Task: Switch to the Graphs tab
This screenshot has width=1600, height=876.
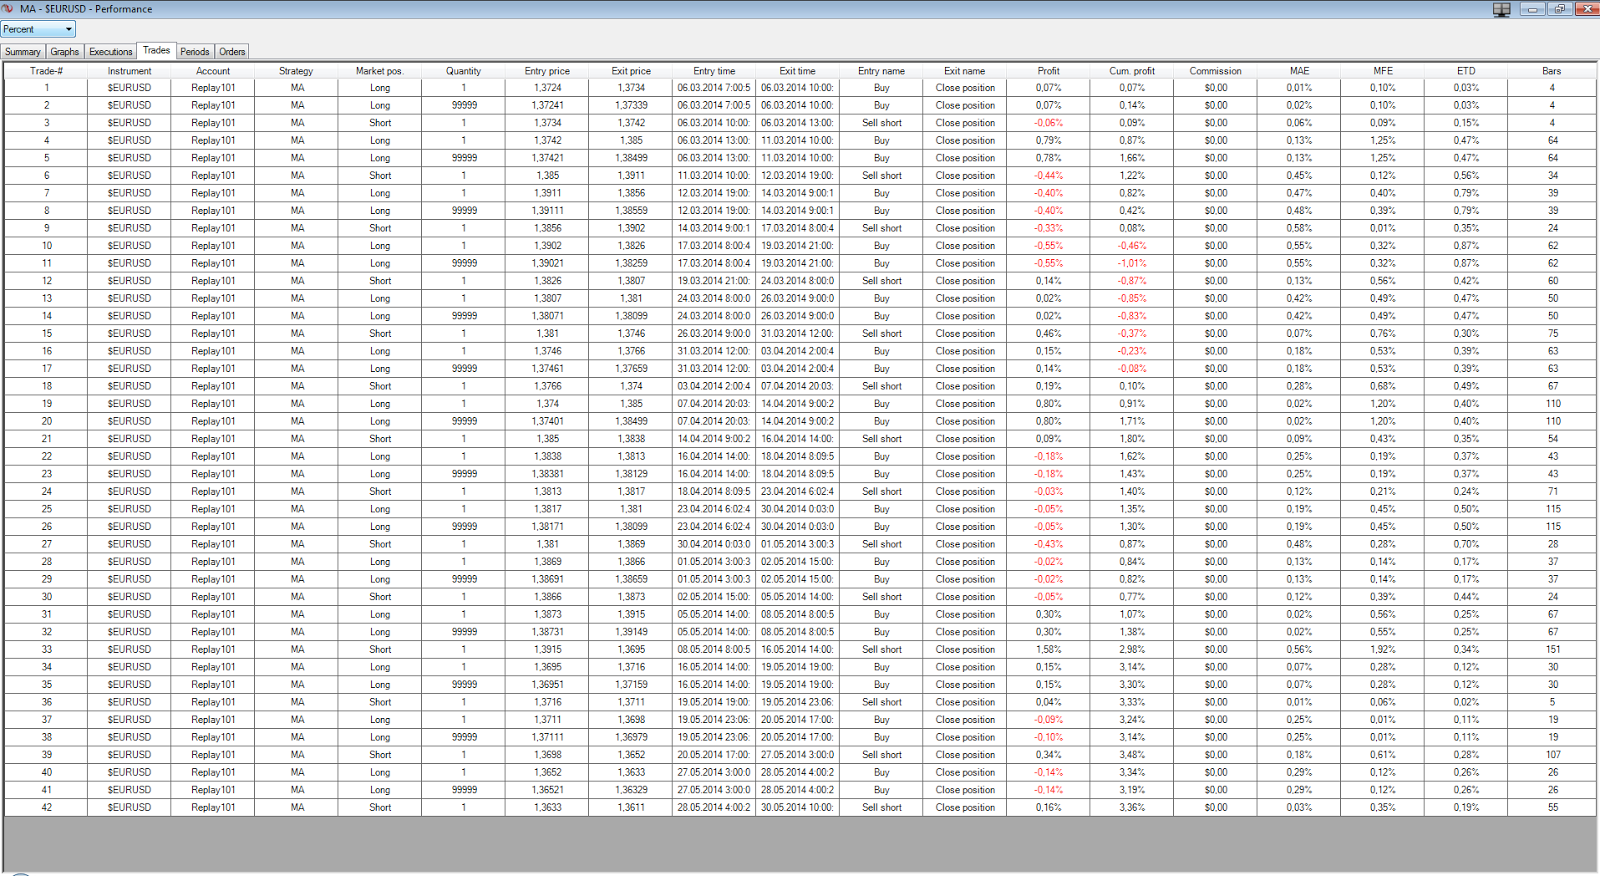Action: point(65,52)
